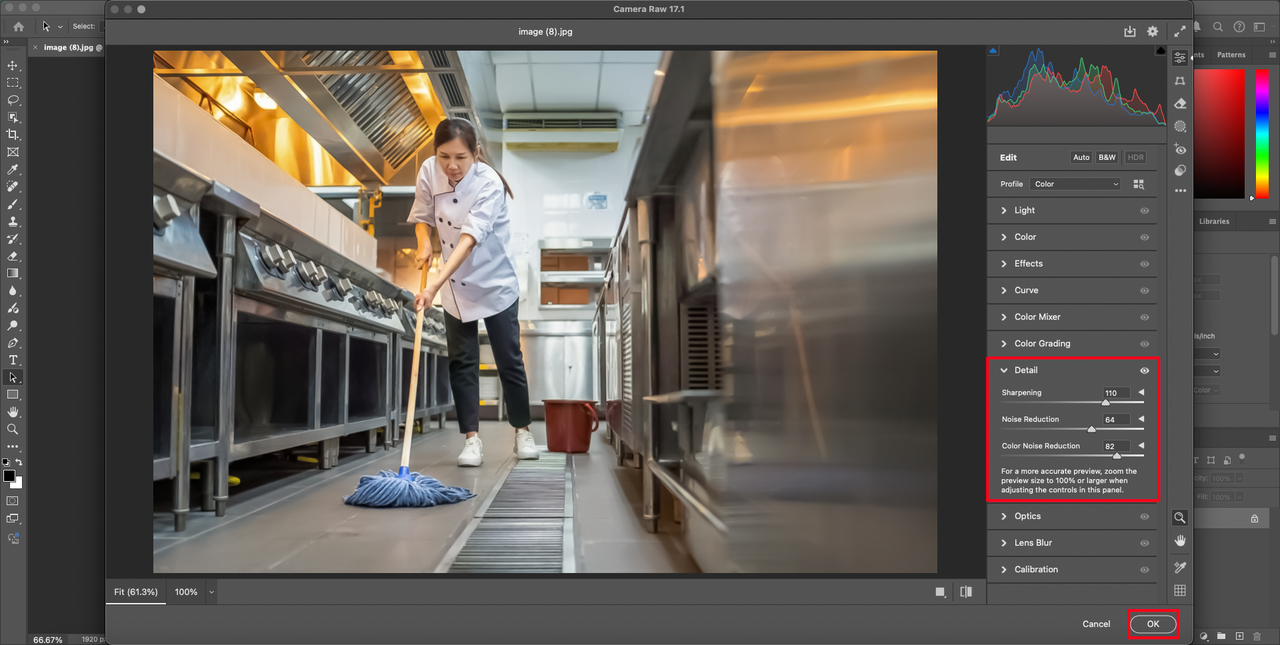Image resolution: width=1280 pixels, height=645 pixels.
Task: Select the Lasso tool in Photoshop toolbar
Action: coord(13,100)
